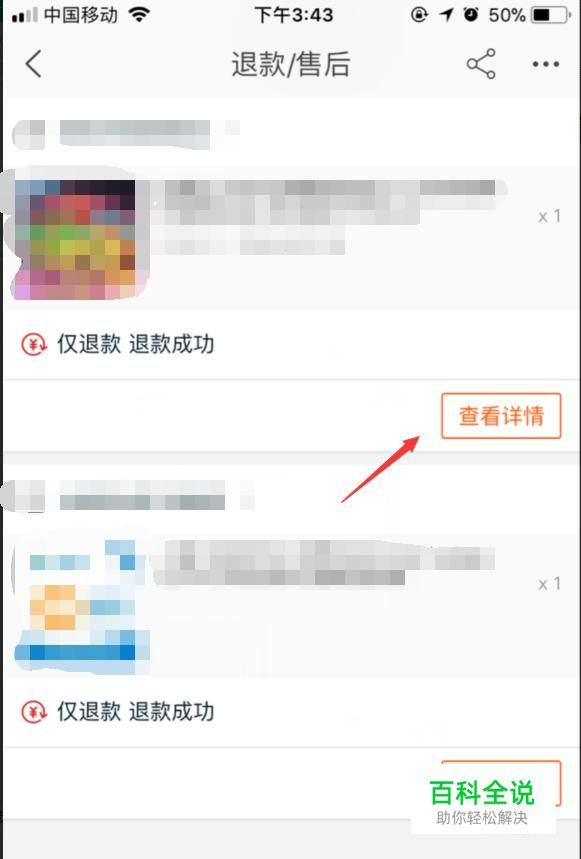Click the partially hidden second order details button
The width and height of the screenshot is (581, 859).
pyautogui.click(x=501, y=783)
